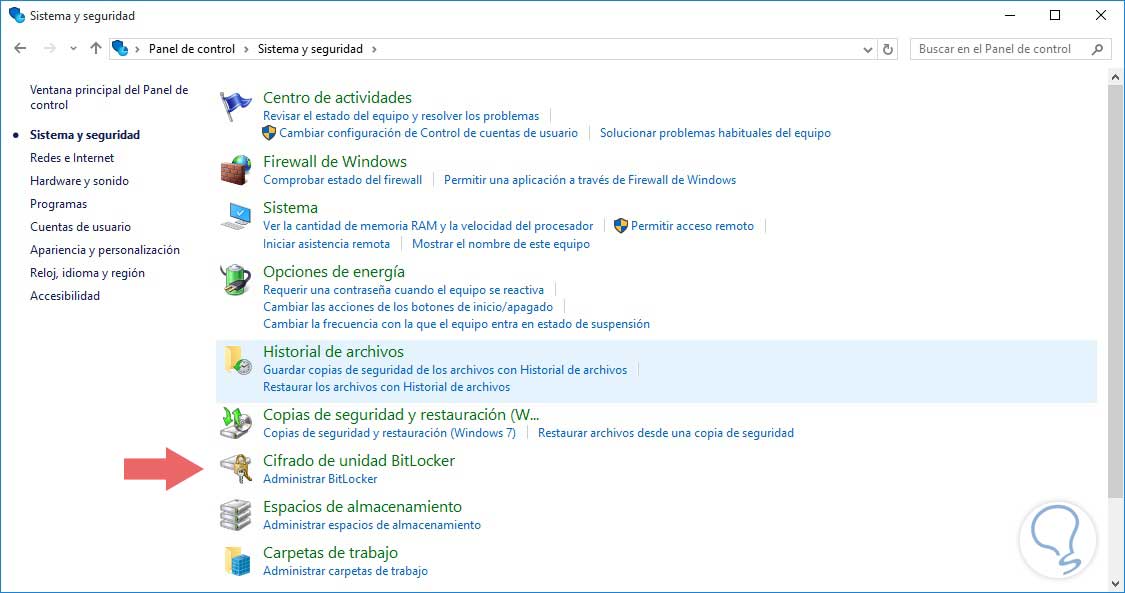
Task: Click the BitLocker keys and padlock icon
Action: pos(235,469)
